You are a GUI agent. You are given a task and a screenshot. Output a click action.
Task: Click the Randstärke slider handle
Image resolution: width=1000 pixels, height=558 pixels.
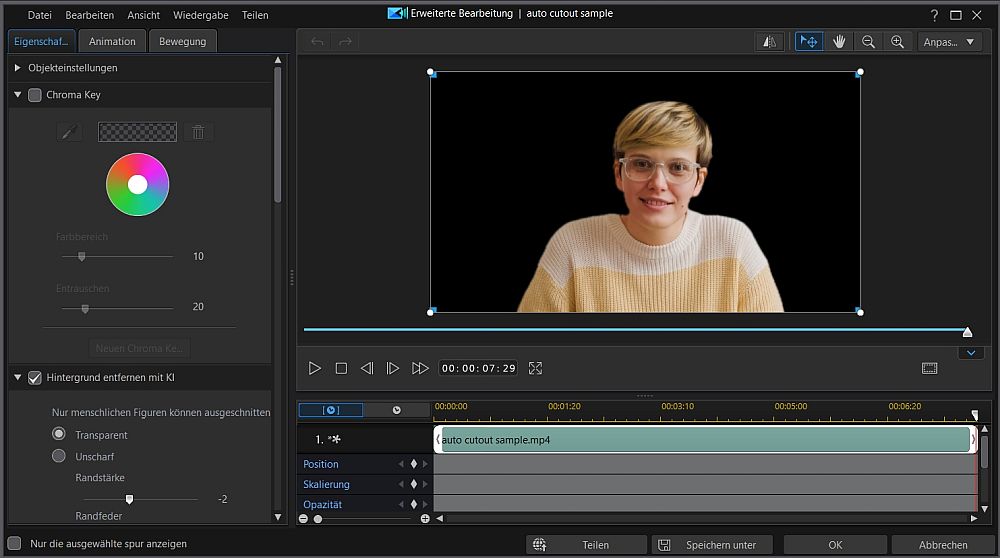(x=129, y=498)
